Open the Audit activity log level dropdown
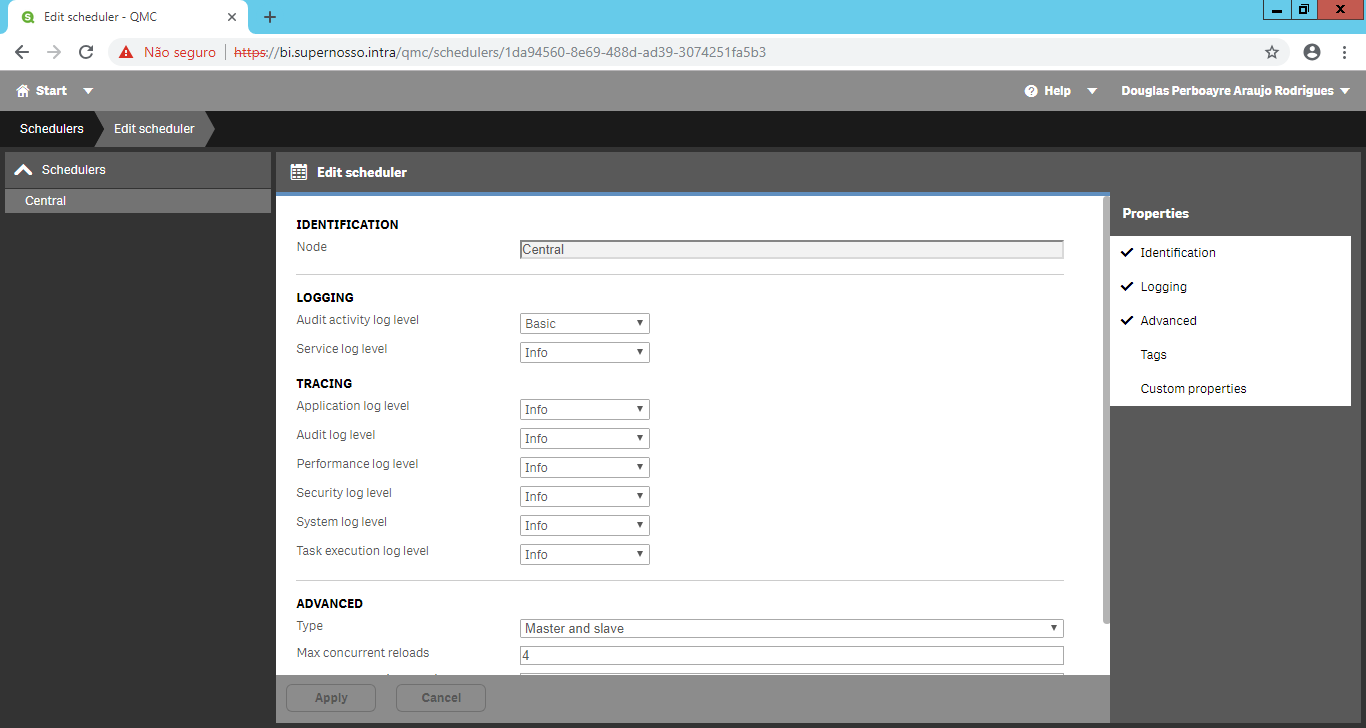 pos(585,324)
